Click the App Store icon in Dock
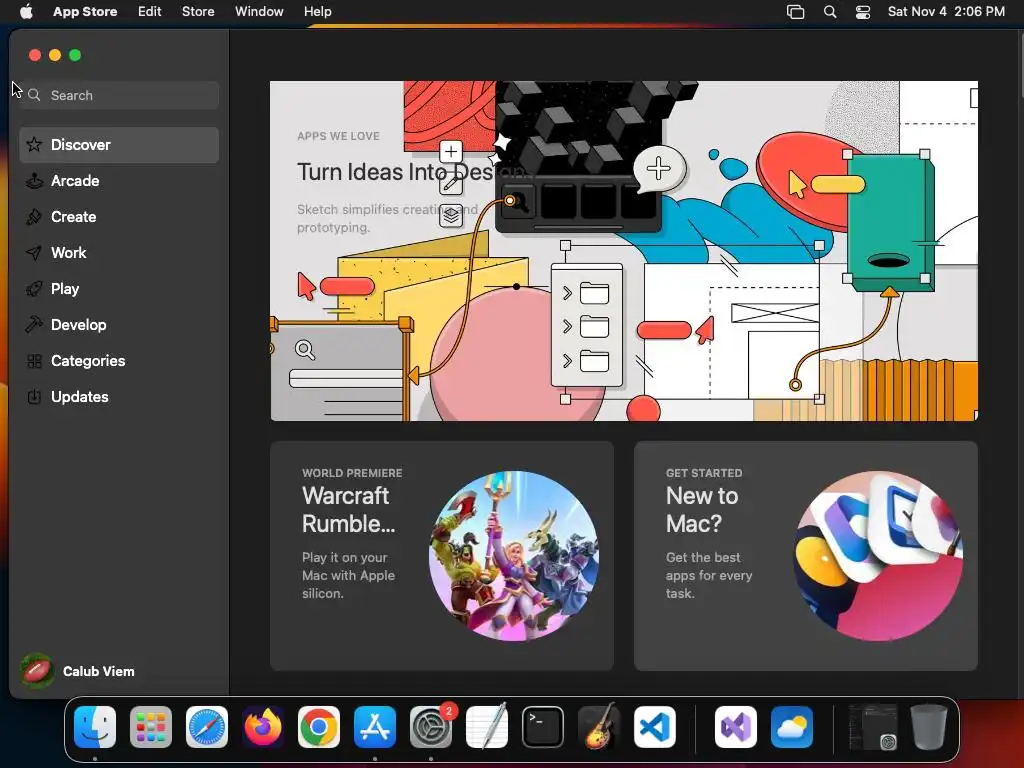Viewport: 1024px width, 768px height. click(375, 727)
